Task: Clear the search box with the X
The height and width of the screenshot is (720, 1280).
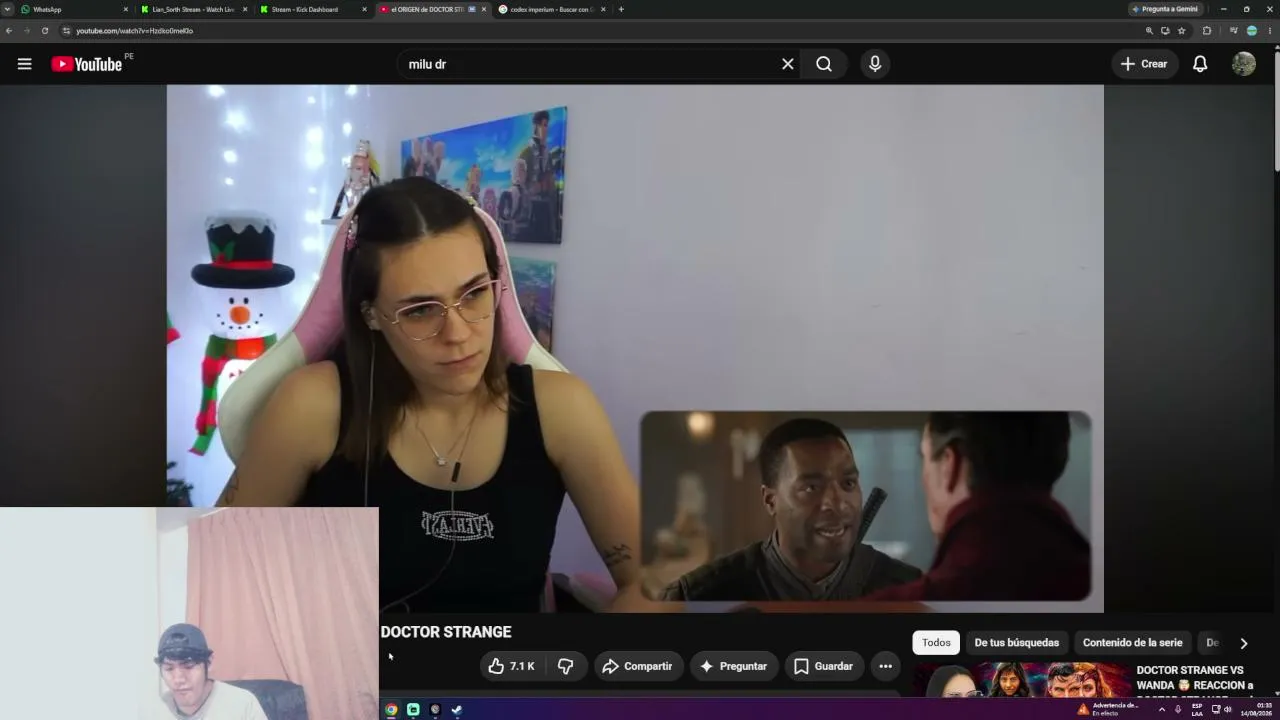Action: (x=788, y=64)
